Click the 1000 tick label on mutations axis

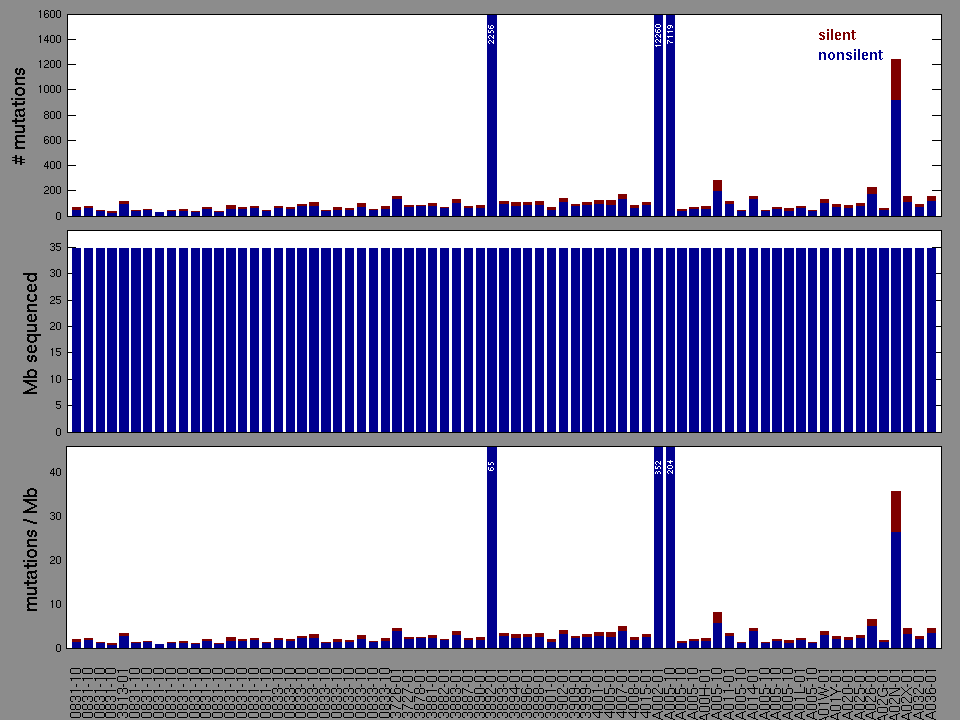click(x=47, y=90)
